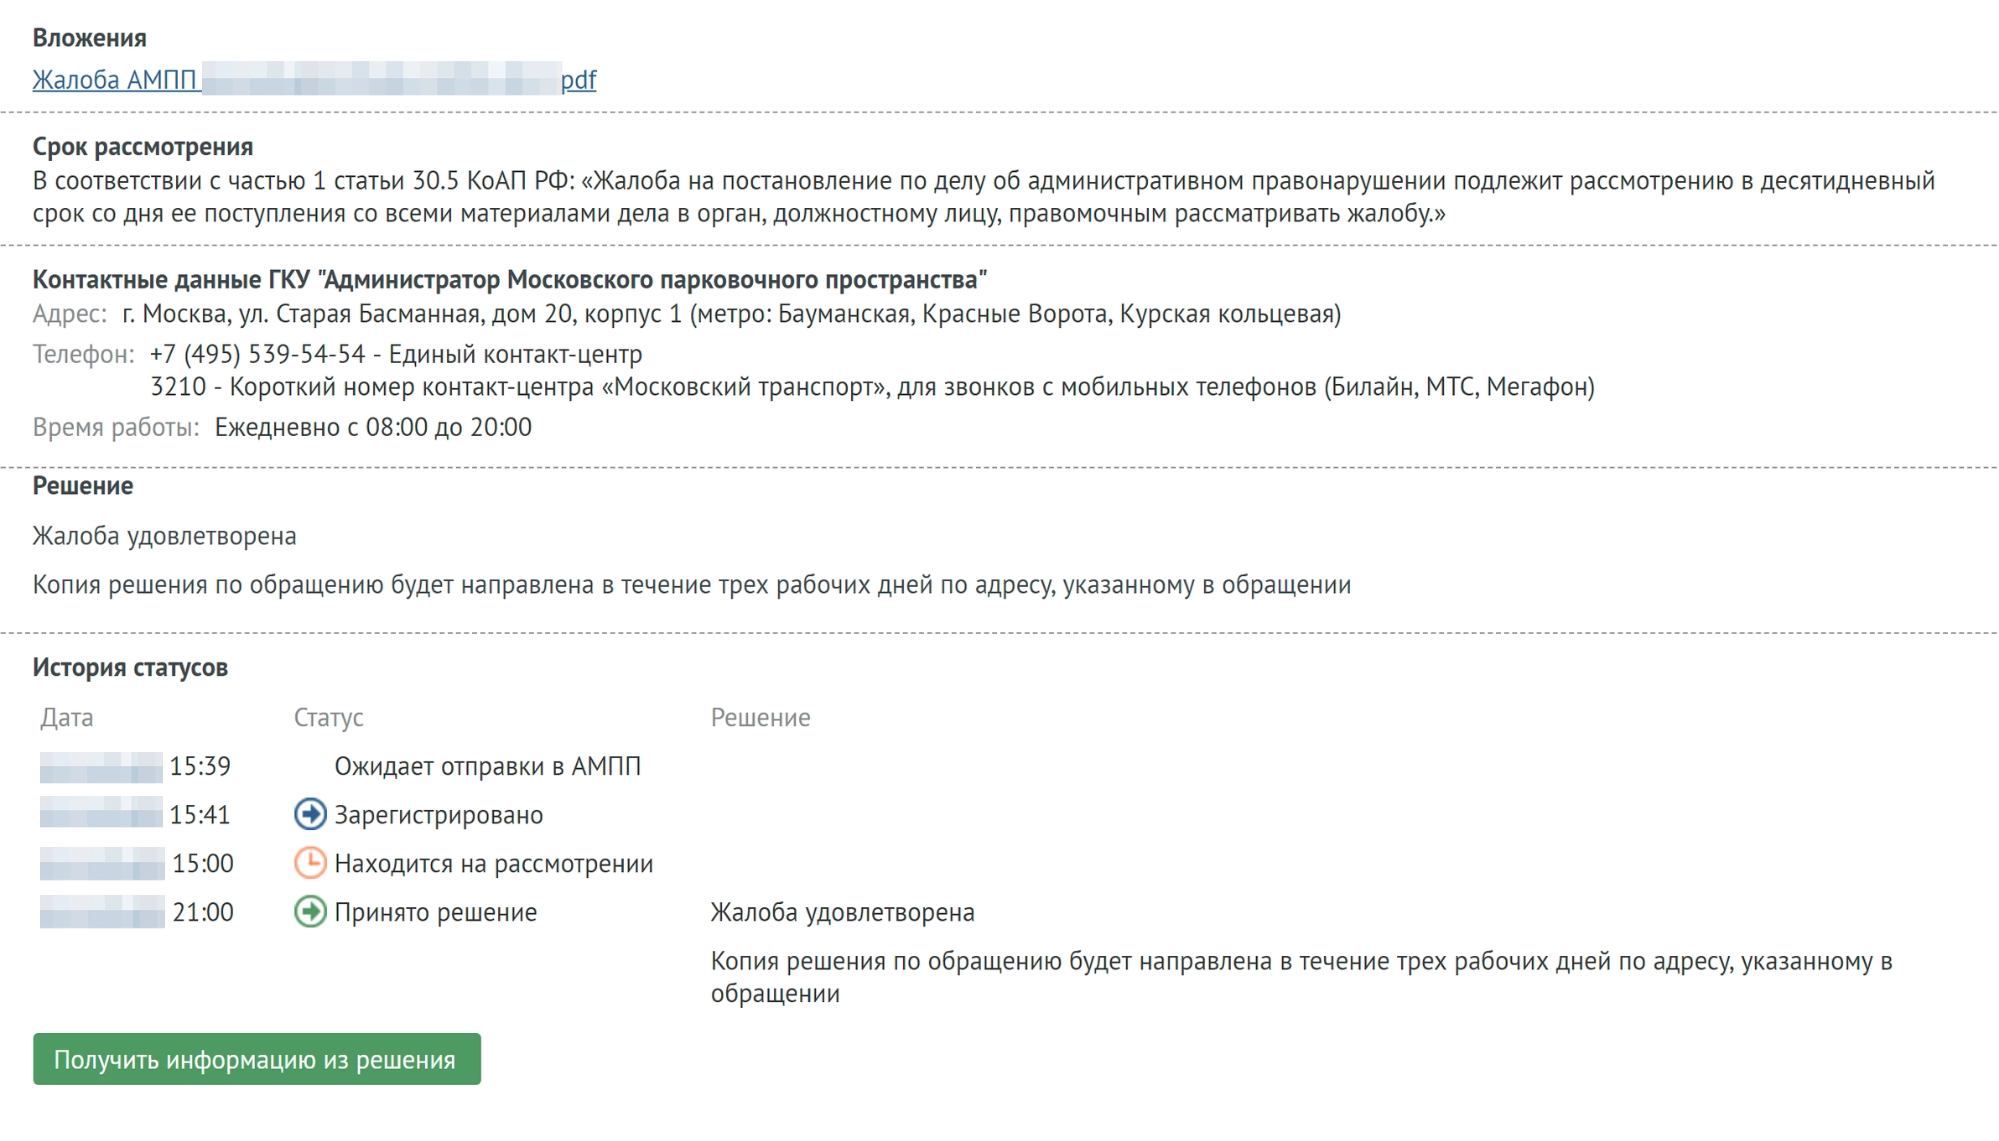Select the Зарегистрировано status label
Viewport: 1999px width, 1141px height.
(x=438, y=815)
